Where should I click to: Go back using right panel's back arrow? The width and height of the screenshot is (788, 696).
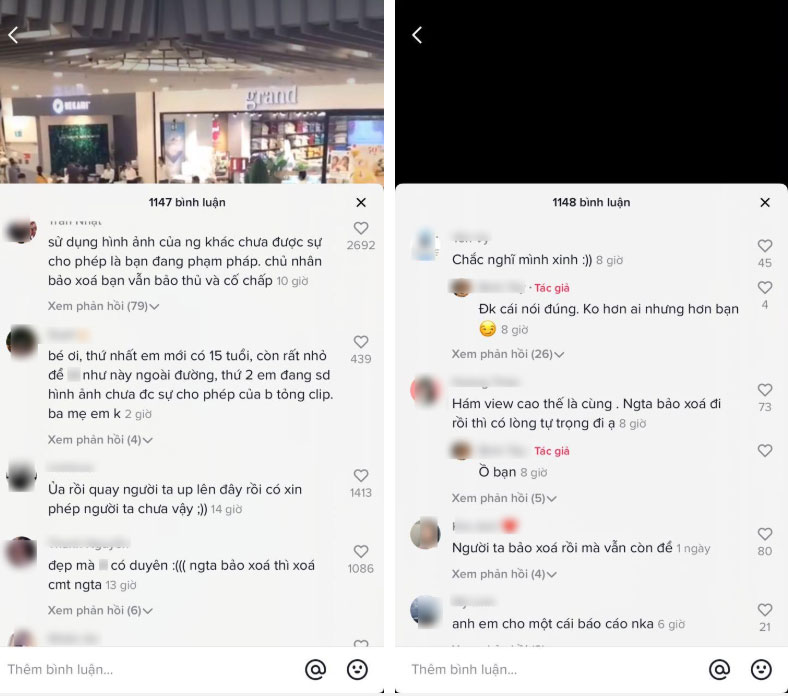click(x=417, y=35)
